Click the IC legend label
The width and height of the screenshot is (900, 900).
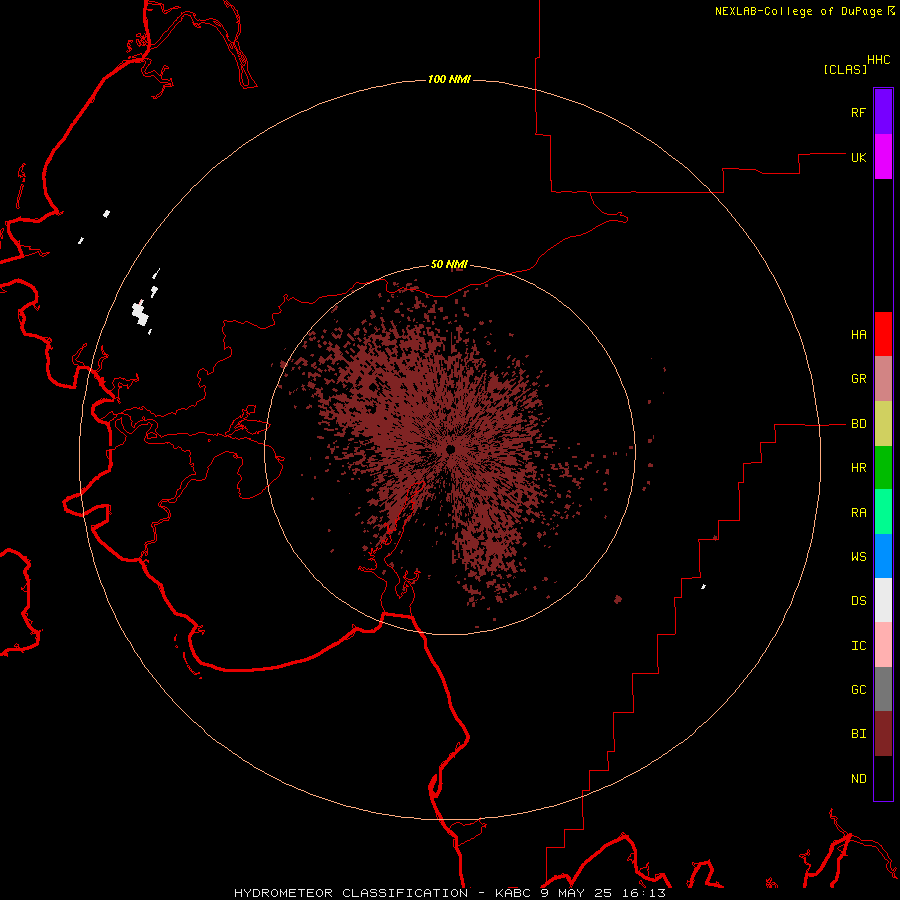859,646
